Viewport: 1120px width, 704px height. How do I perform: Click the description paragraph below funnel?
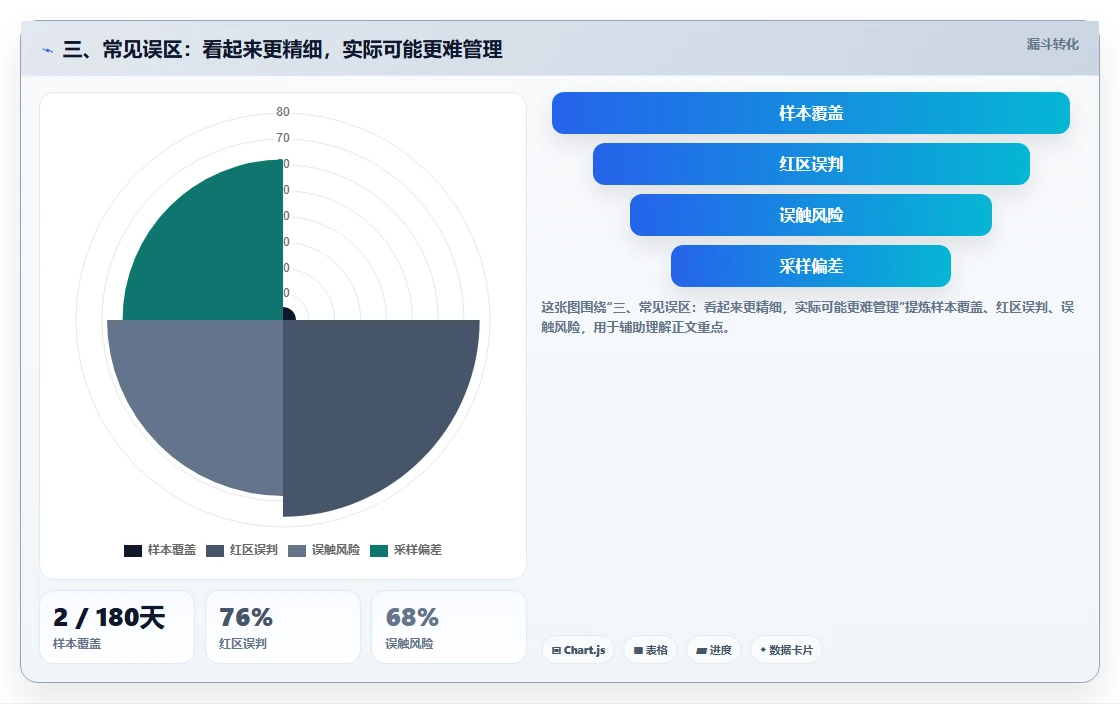click(x=807, y=317)
